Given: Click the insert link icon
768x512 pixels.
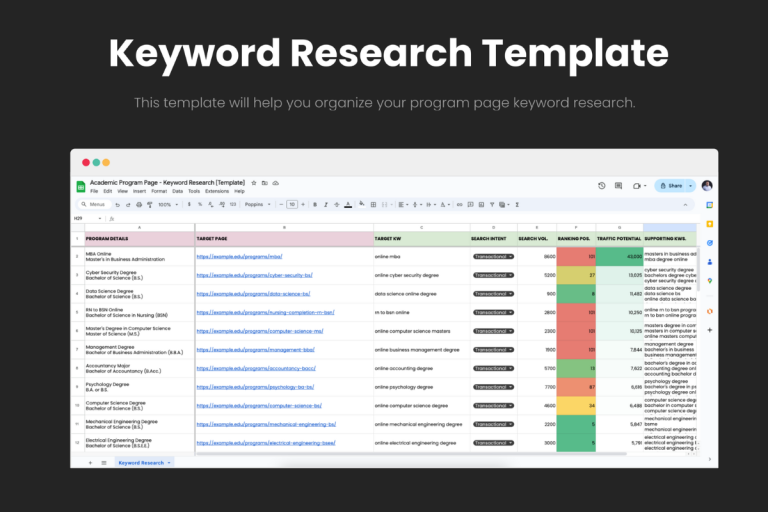Looking at the screenshot, I should [459, 205].
